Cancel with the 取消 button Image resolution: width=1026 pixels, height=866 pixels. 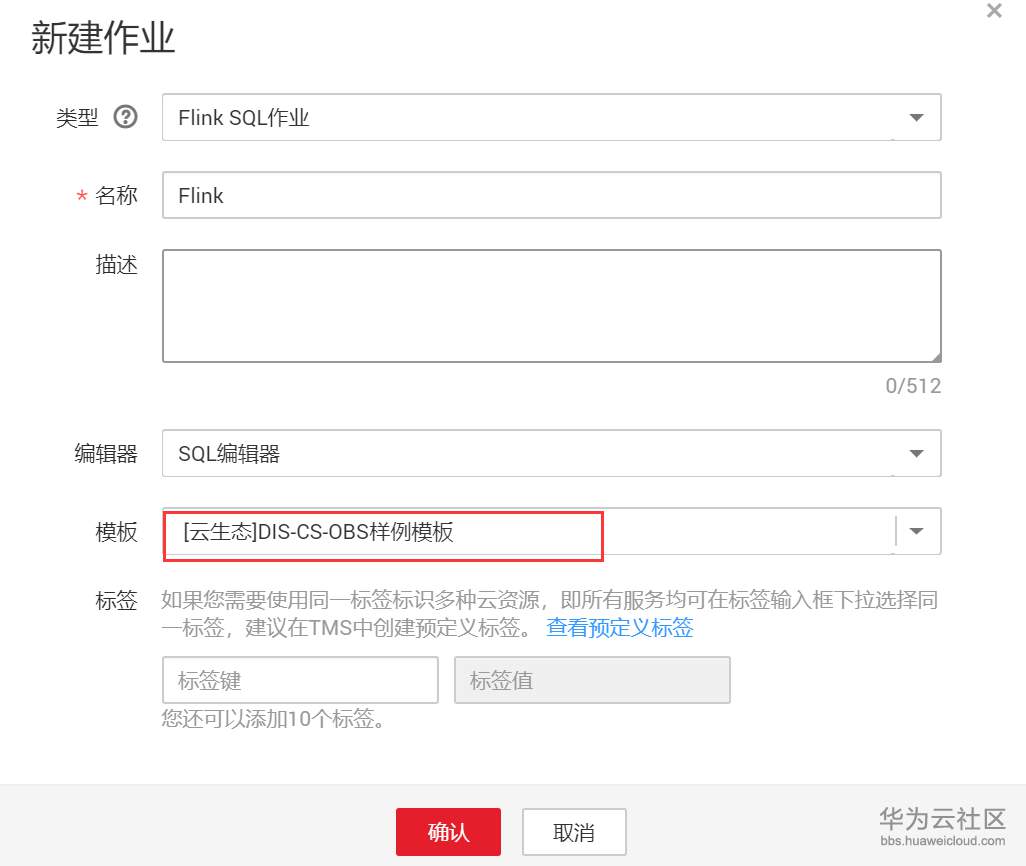[x=574, y=832]
